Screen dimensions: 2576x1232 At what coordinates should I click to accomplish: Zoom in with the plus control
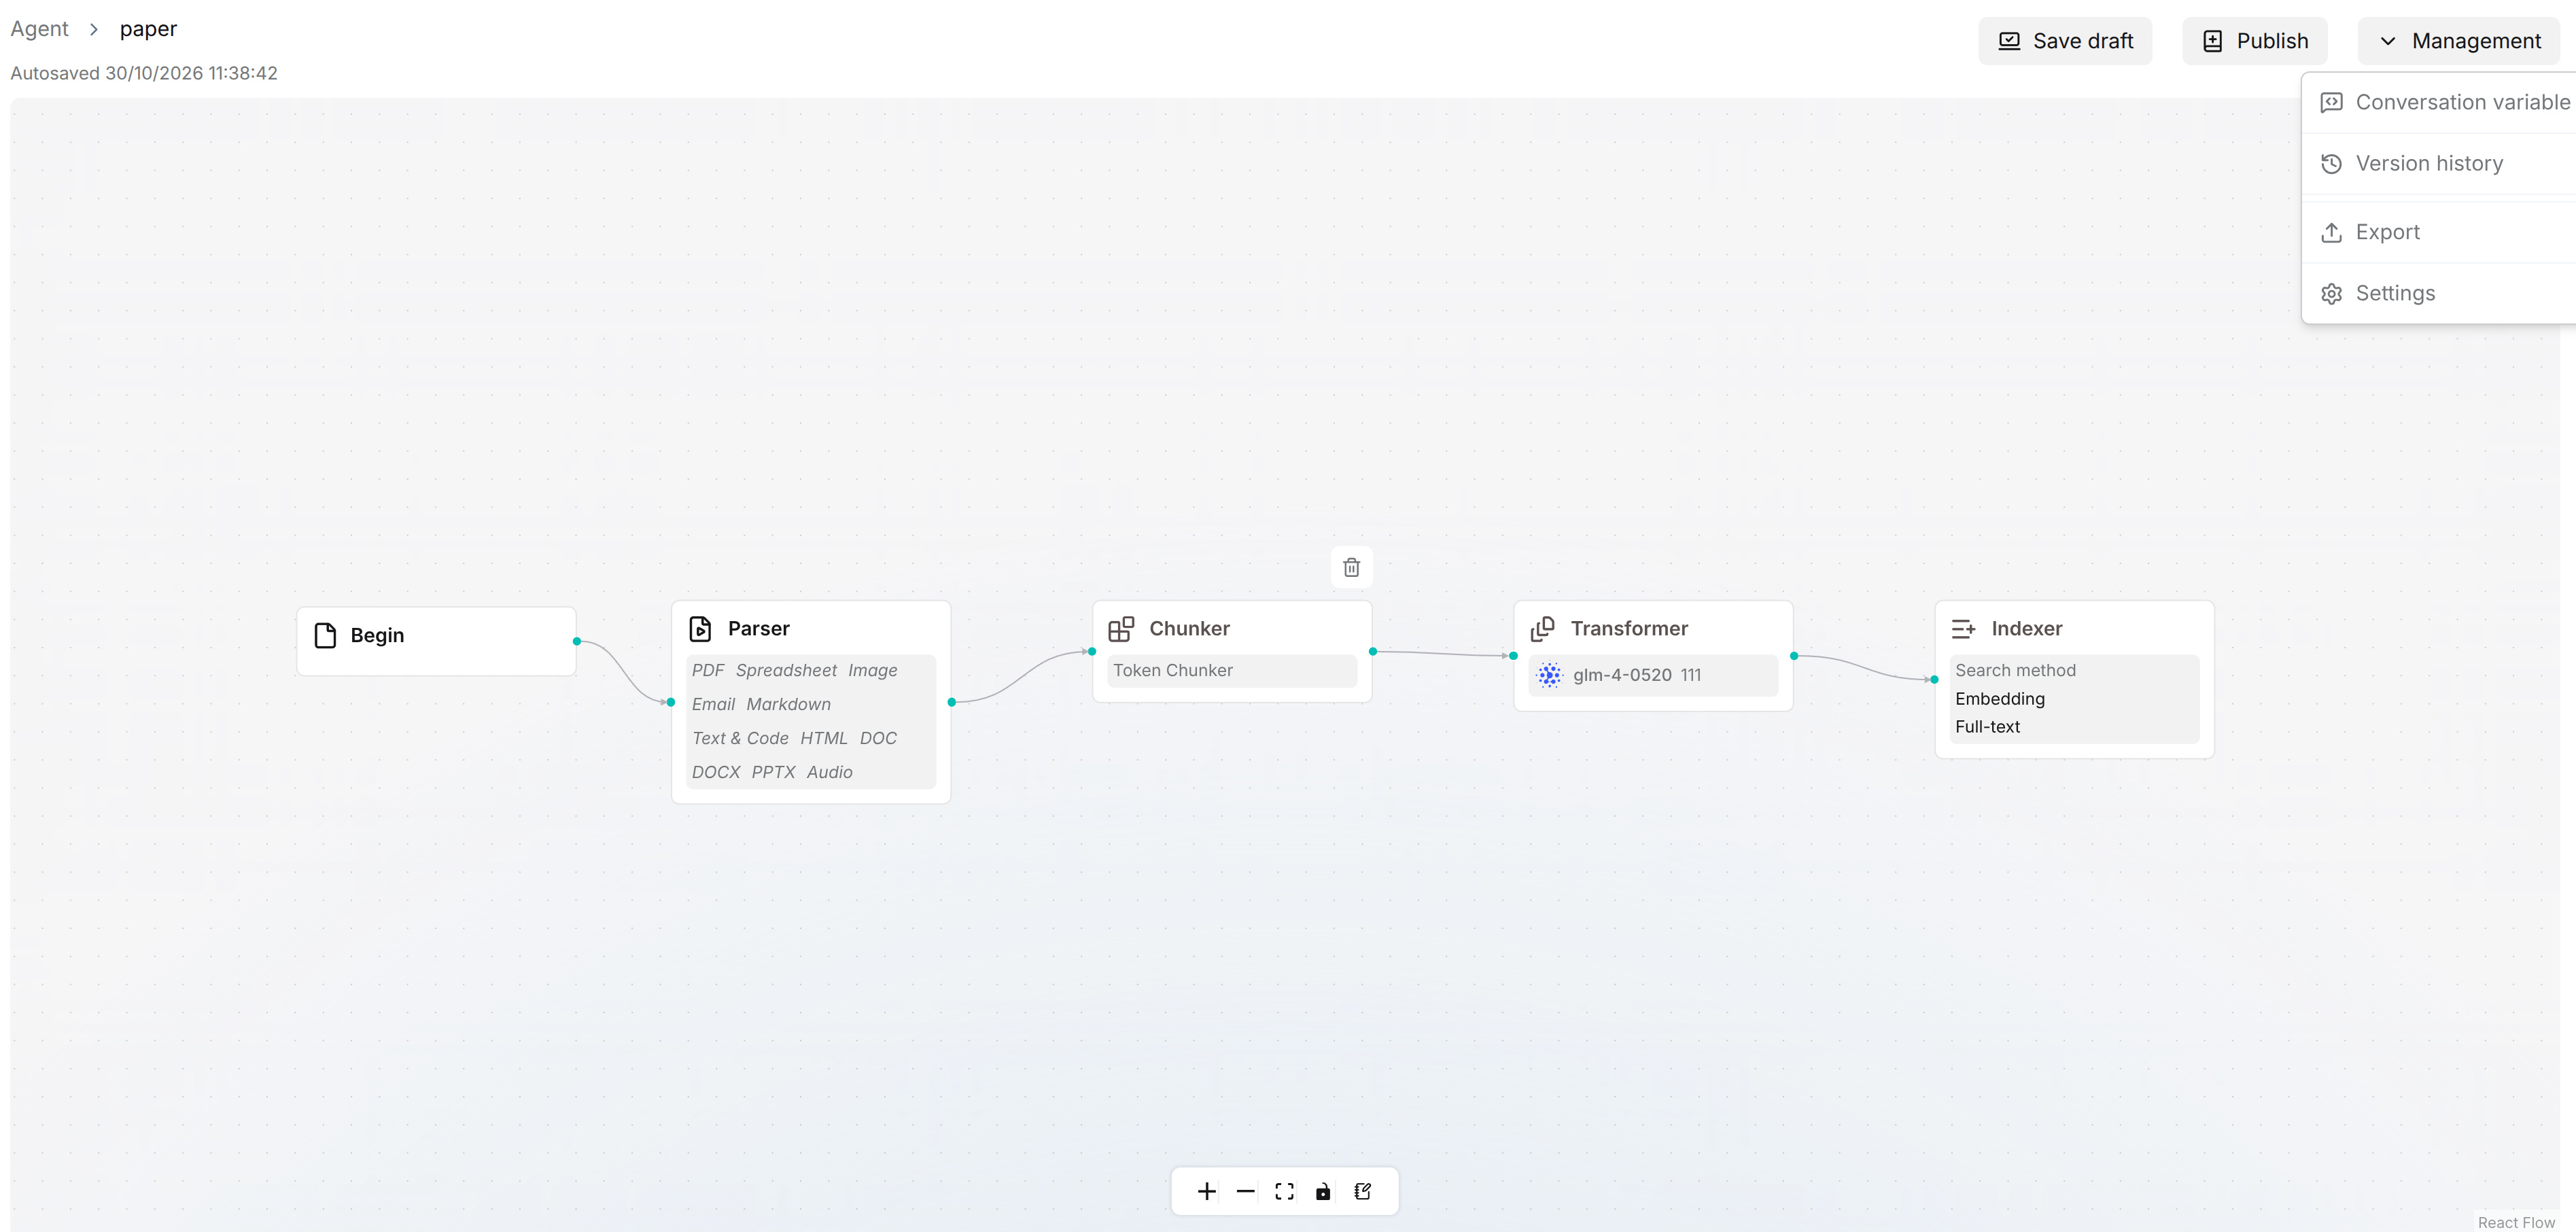[1207, 1191]
